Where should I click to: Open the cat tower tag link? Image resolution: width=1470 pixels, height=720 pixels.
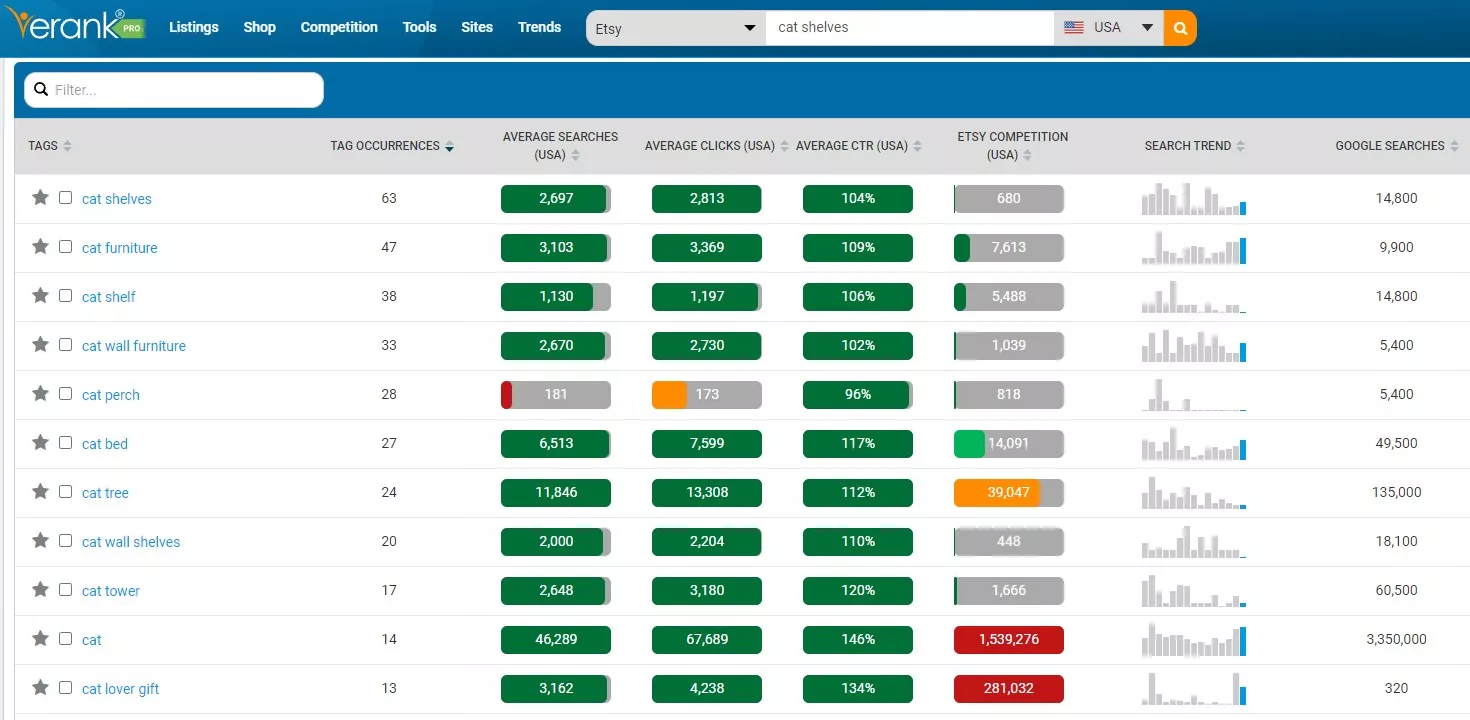(111, 591)
